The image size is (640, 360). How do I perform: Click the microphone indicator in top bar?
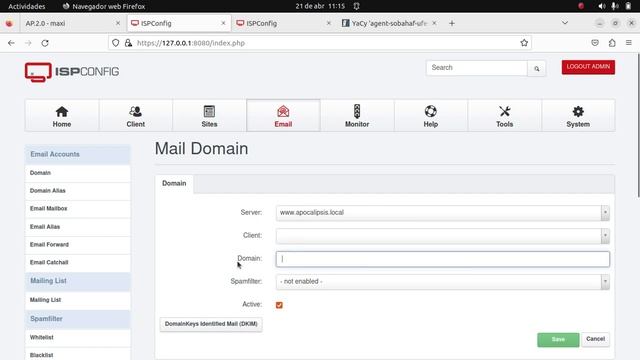(615, 6)
